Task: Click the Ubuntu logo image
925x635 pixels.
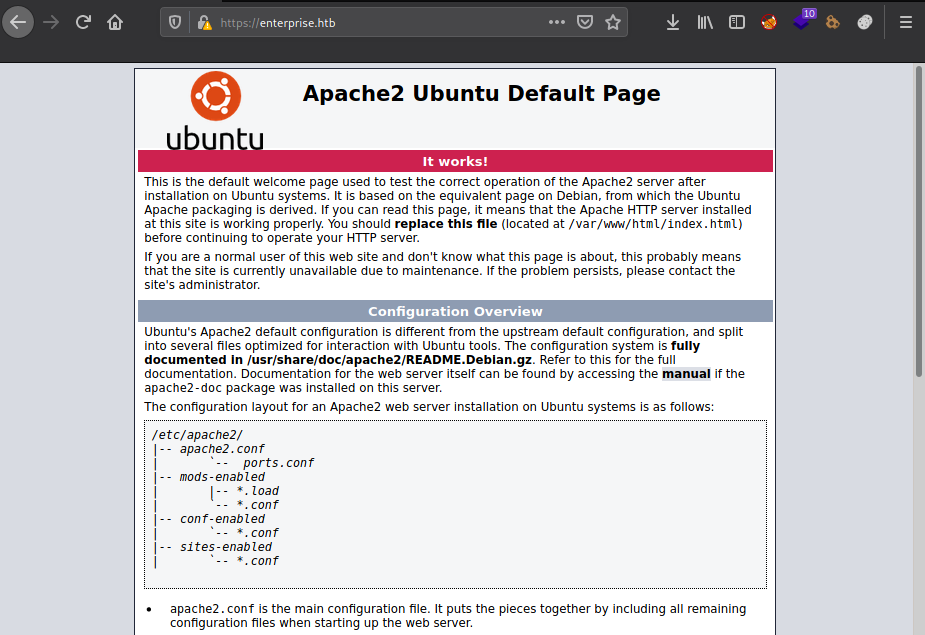Action: tap(215, 110)
